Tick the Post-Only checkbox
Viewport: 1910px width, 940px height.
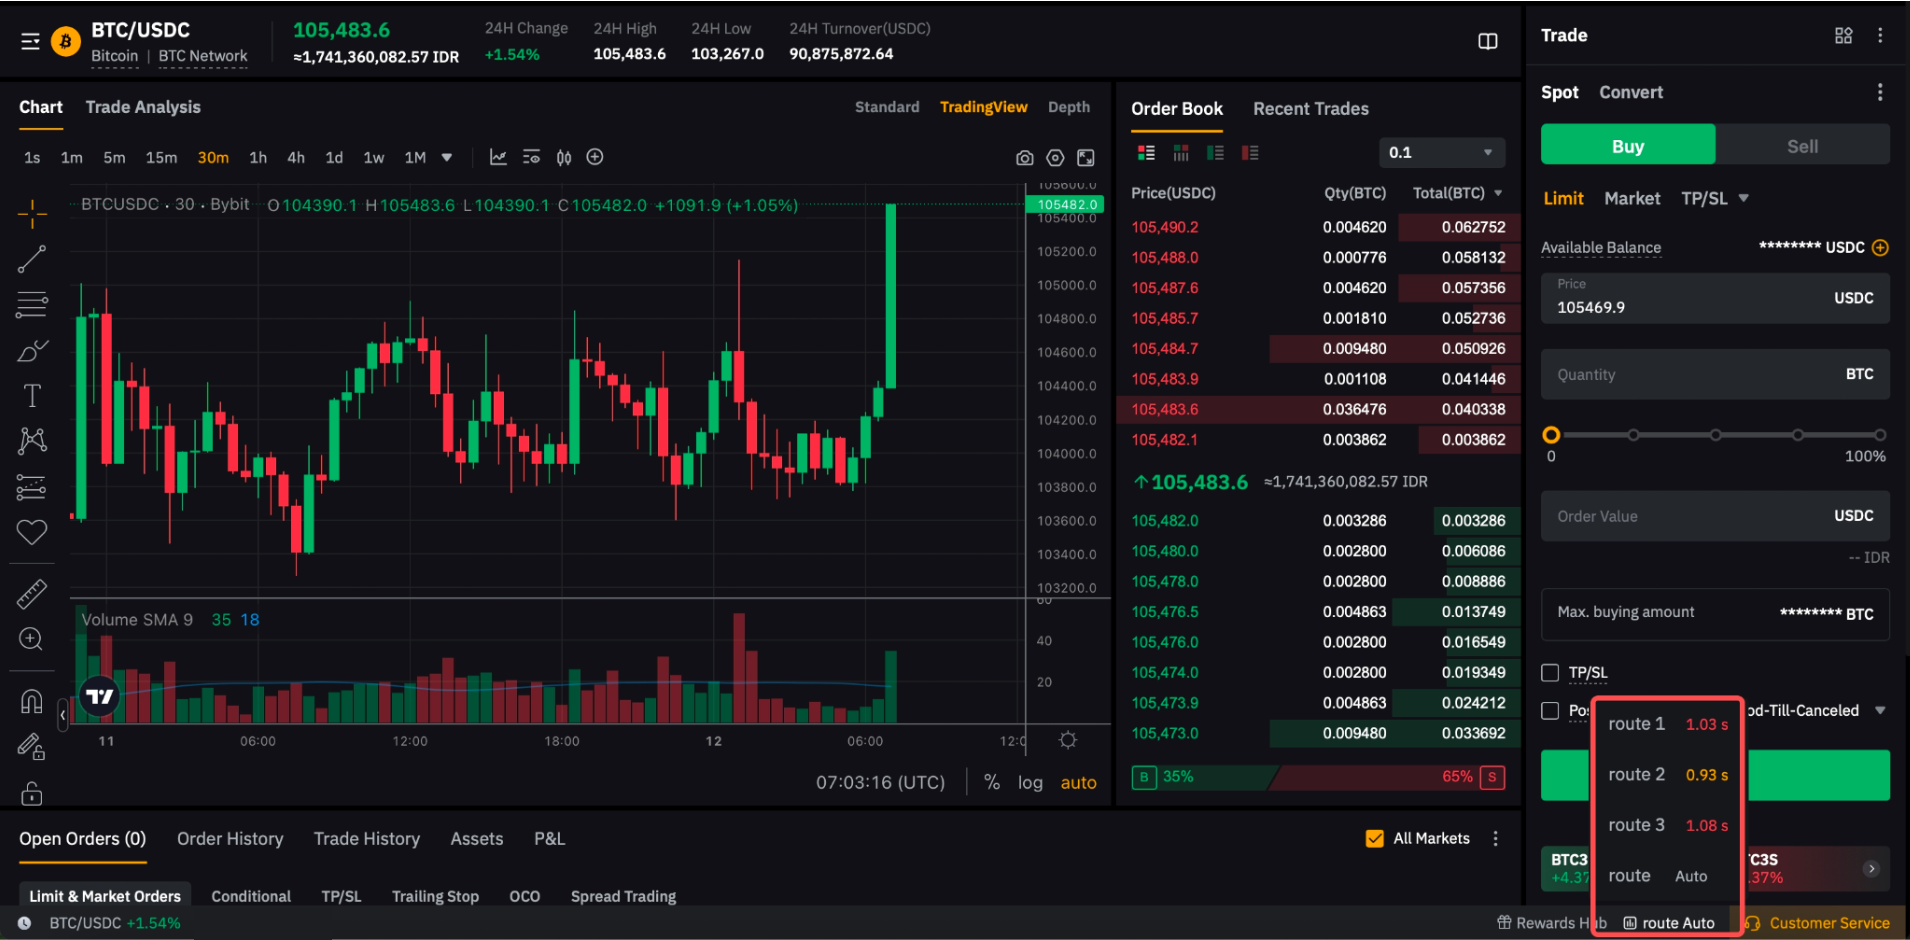[1550, 711]
